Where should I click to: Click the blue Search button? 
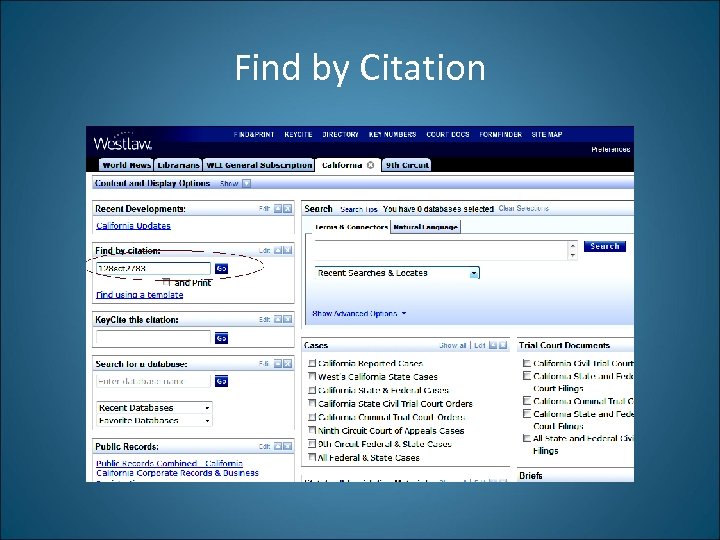click(x=605, y=246)
